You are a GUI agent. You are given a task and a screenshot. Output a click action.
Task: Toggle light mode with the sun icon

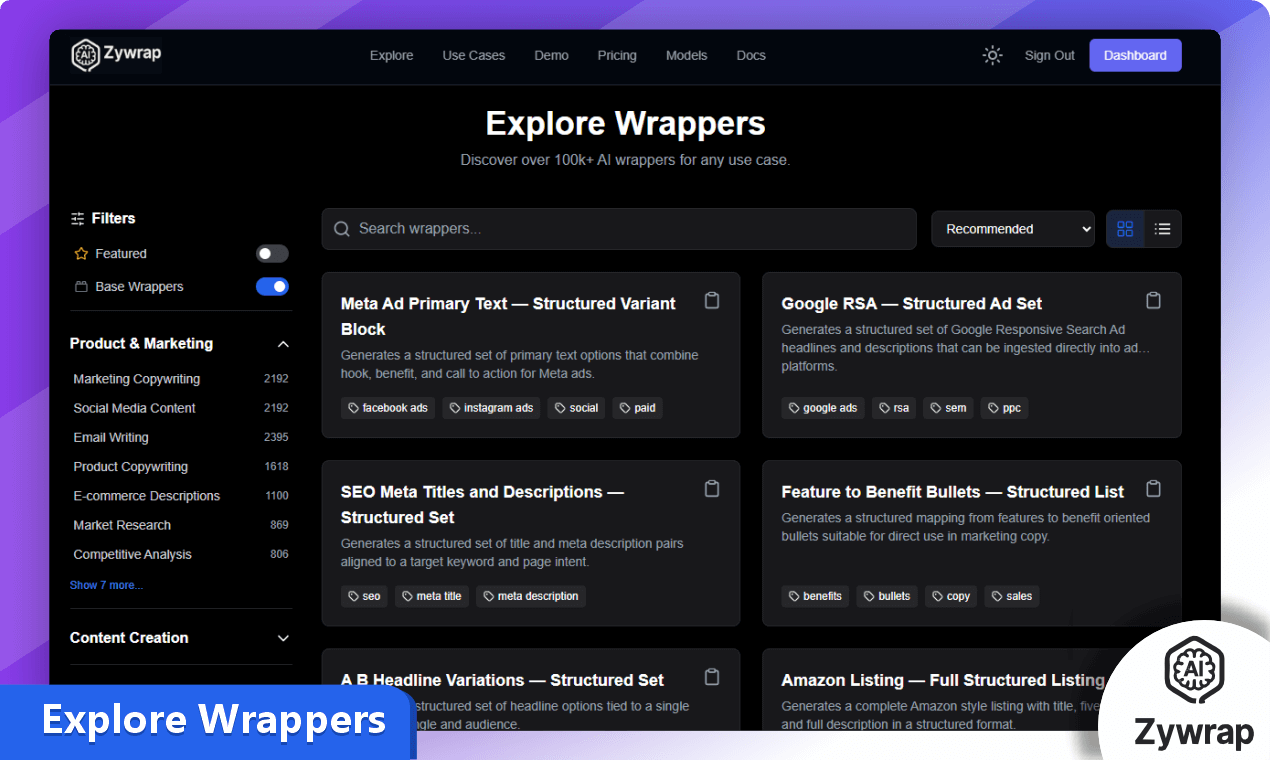tap(992, 56)
